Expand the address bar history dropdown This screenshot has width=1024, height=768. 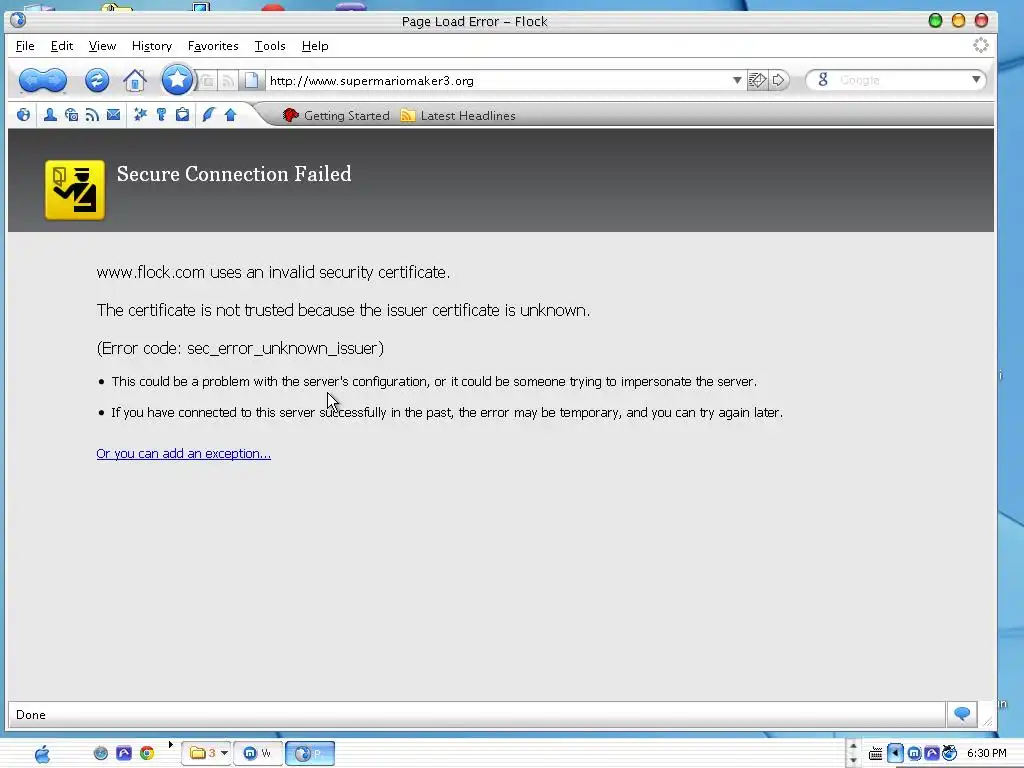click(737, 80)
